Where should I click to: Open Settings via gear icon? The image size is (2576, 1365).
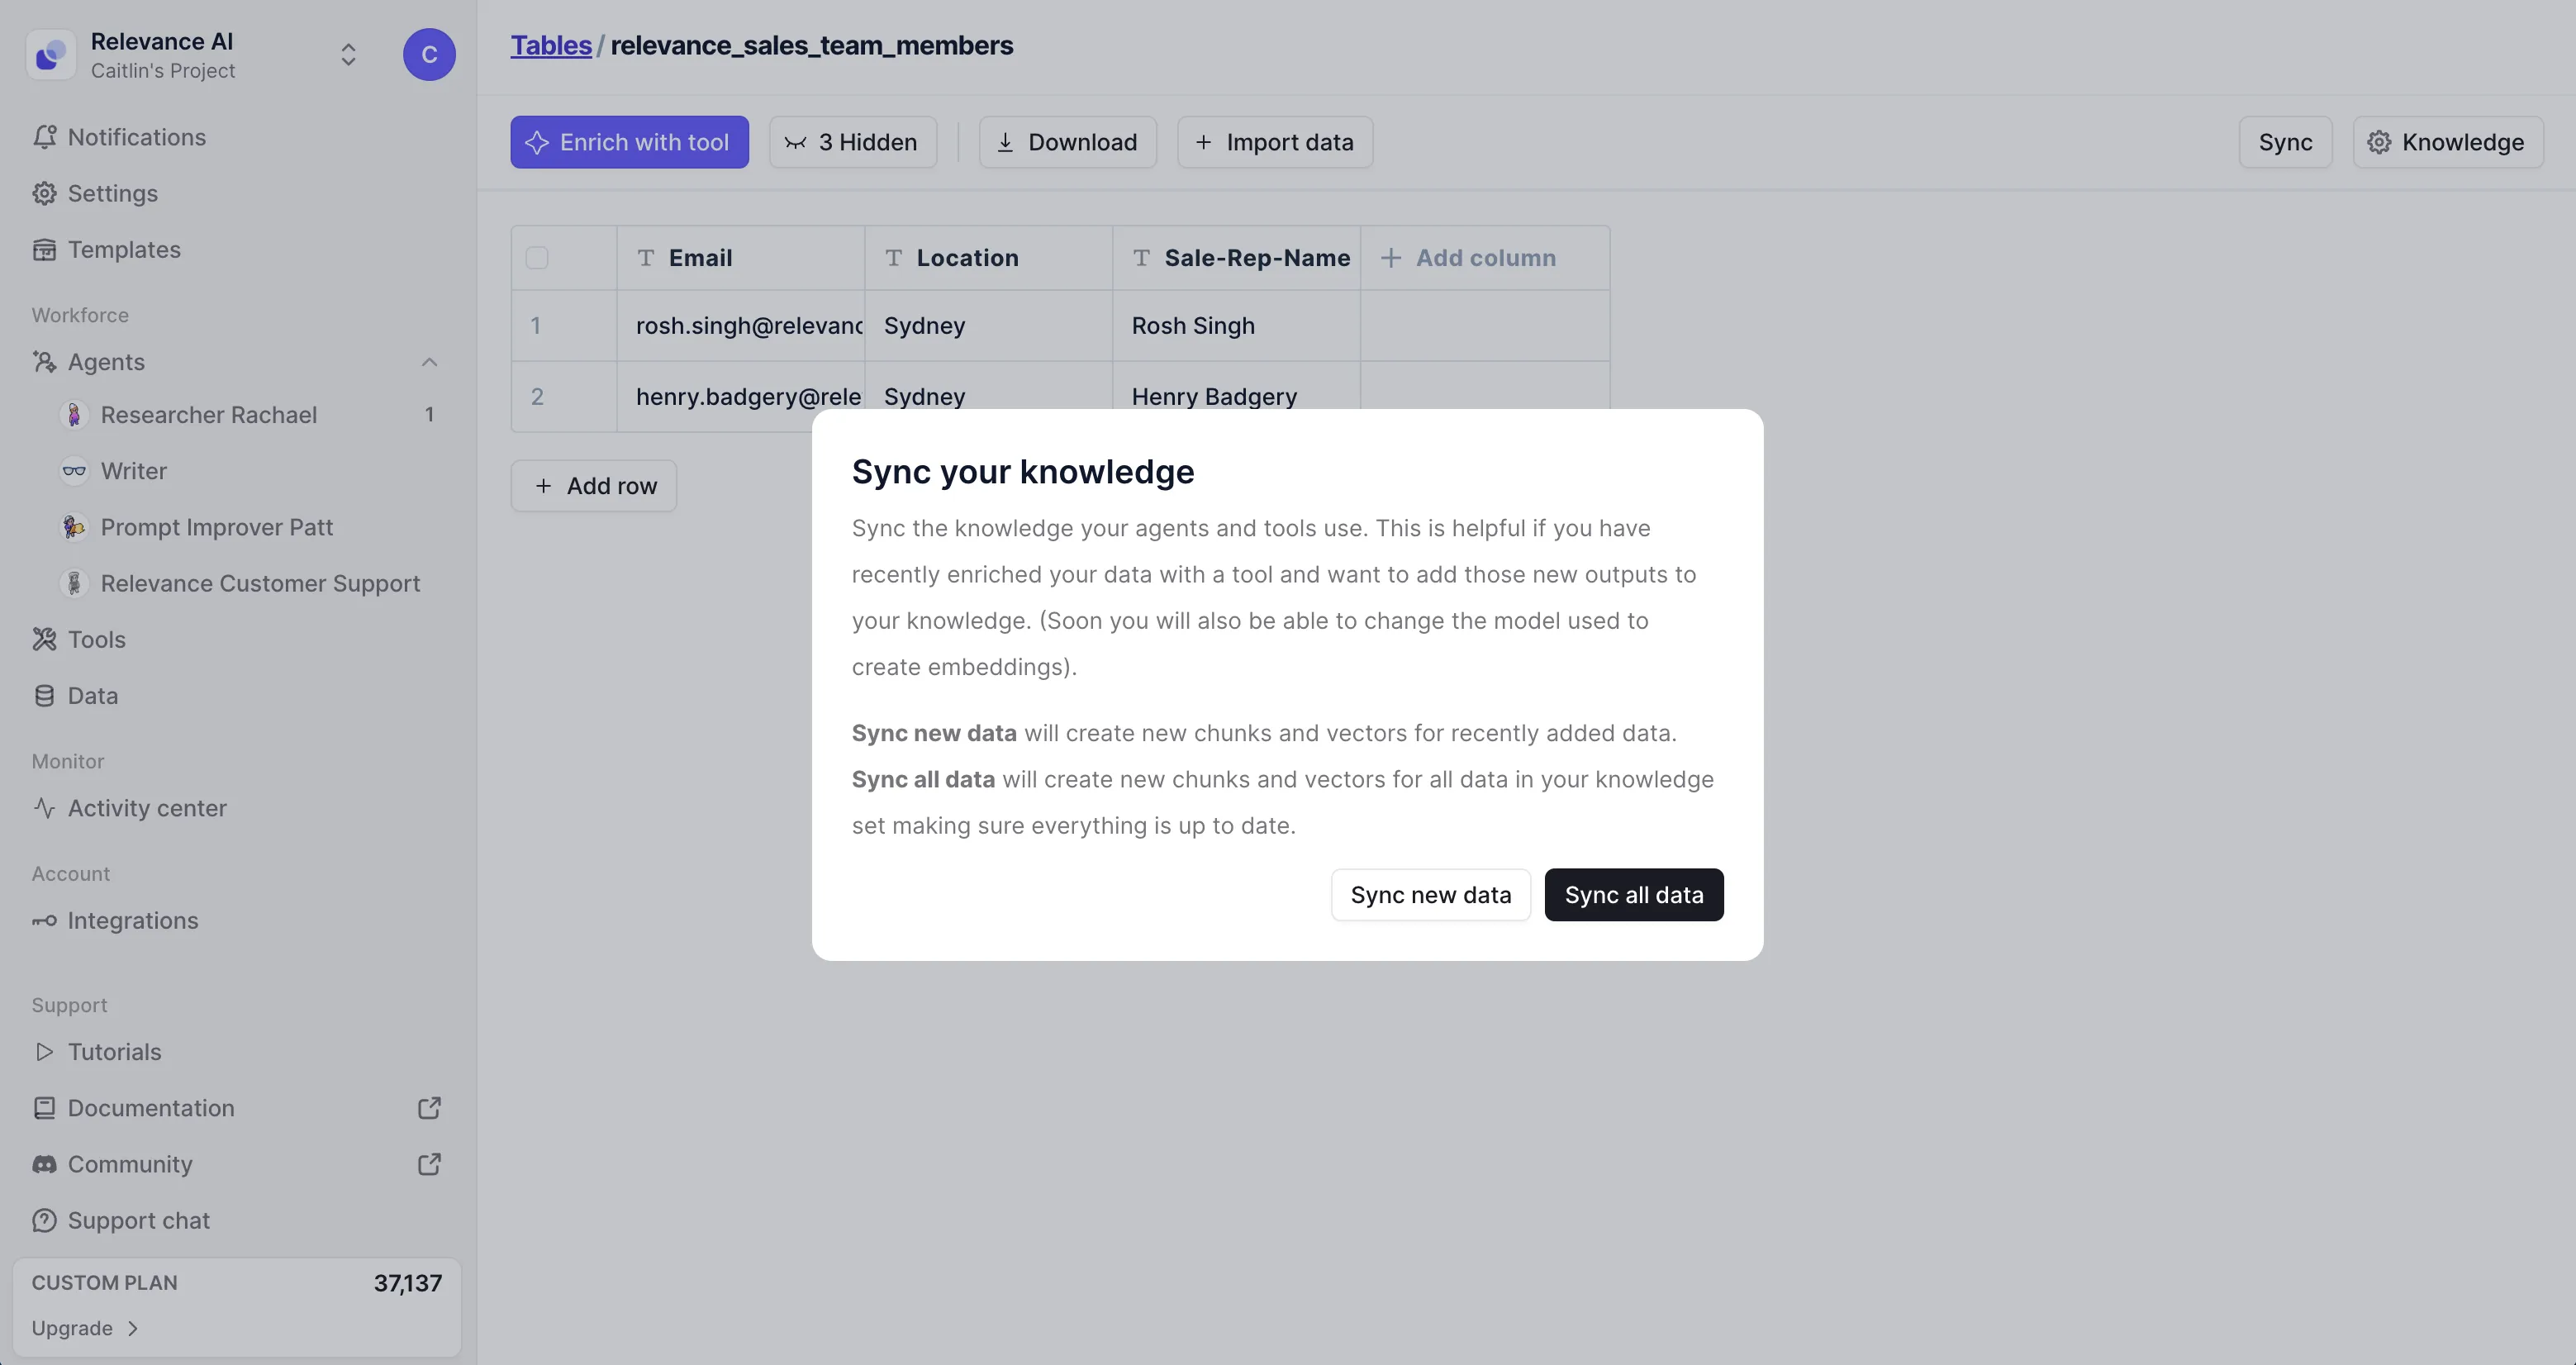(44, 193)
